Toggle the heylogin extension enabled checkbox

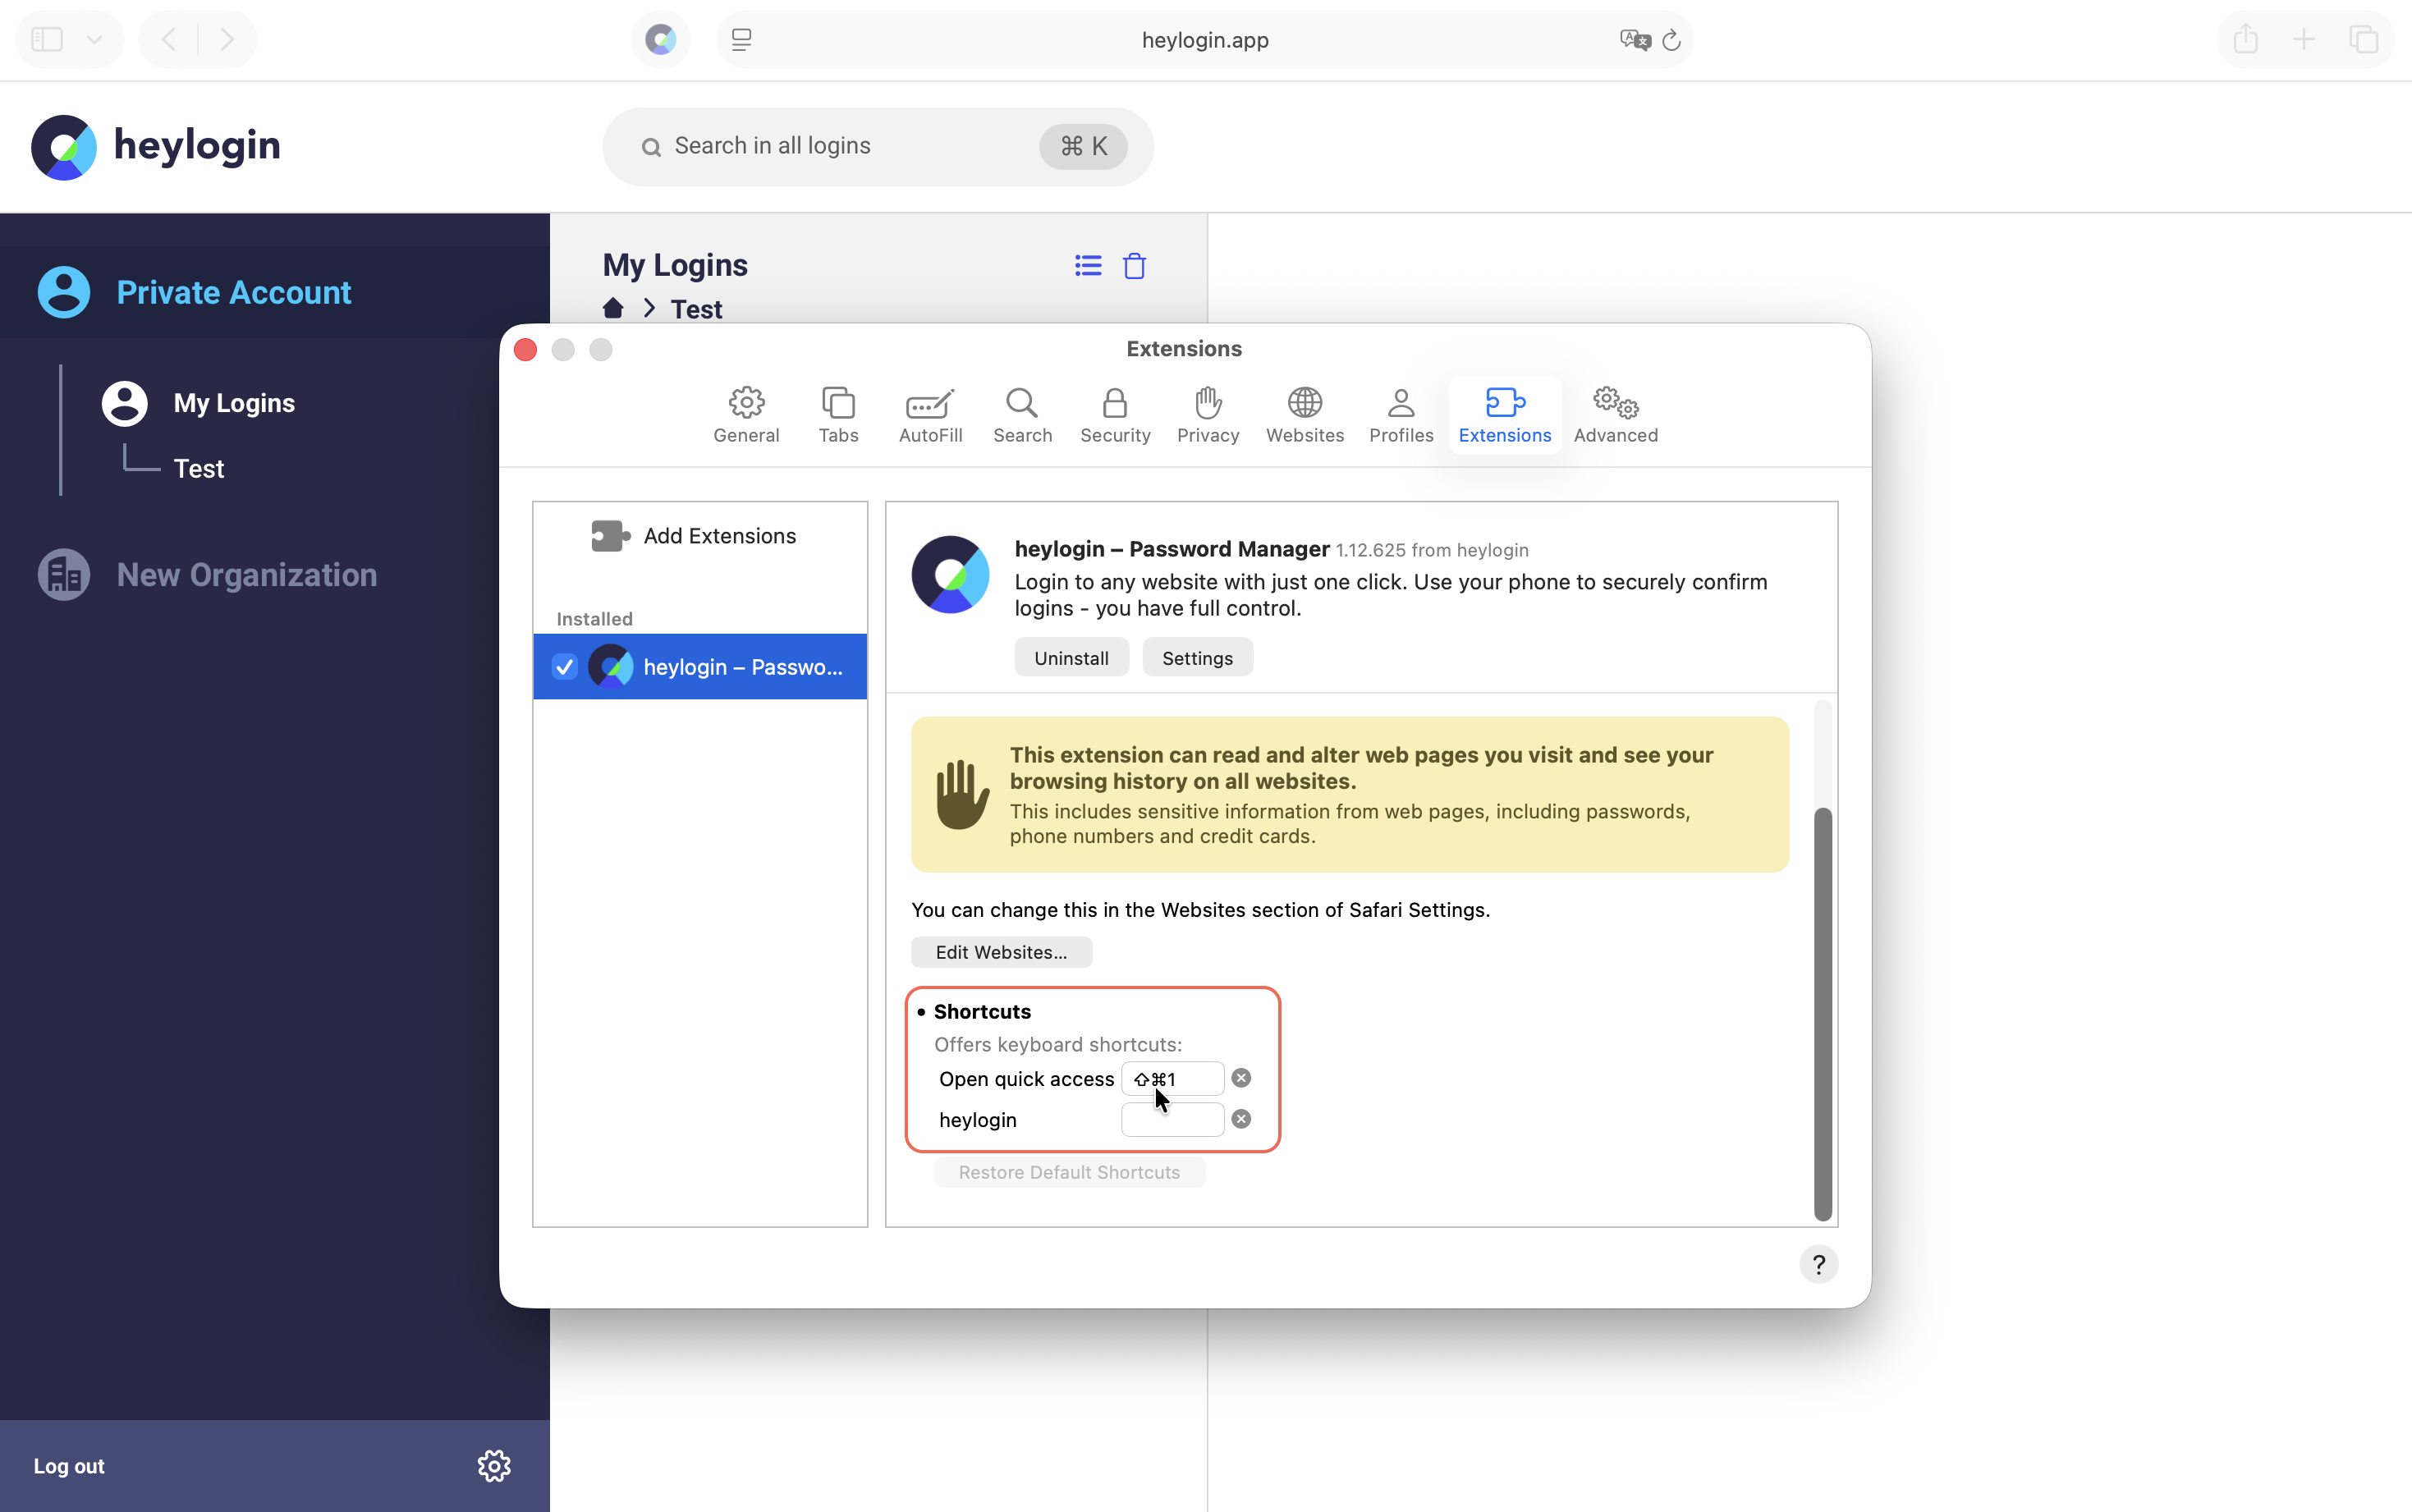564,667
